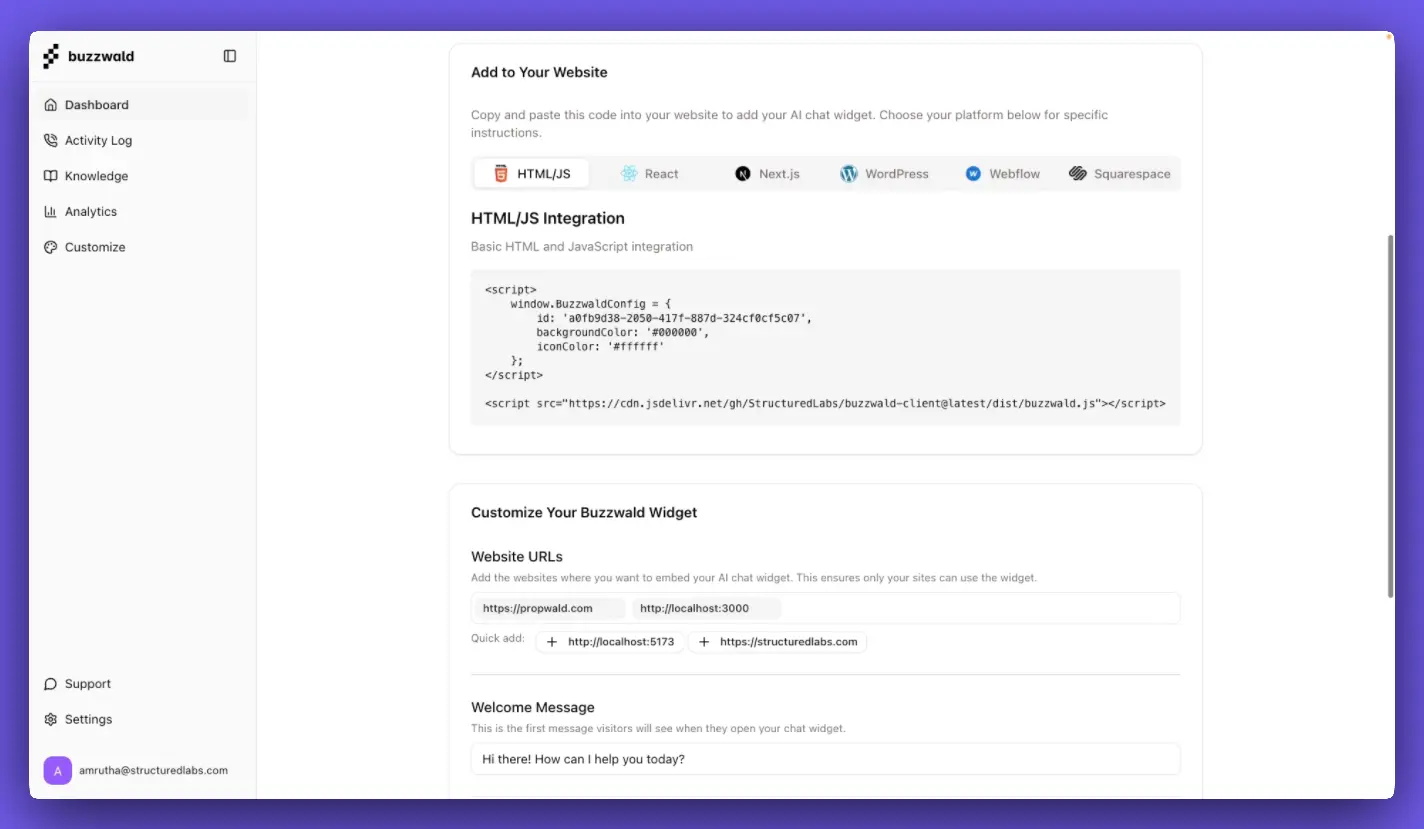Quick add https://structuredlabs.com to Website URLs
The height and width of the screenshot is (829, 1424).
(777, 641)
